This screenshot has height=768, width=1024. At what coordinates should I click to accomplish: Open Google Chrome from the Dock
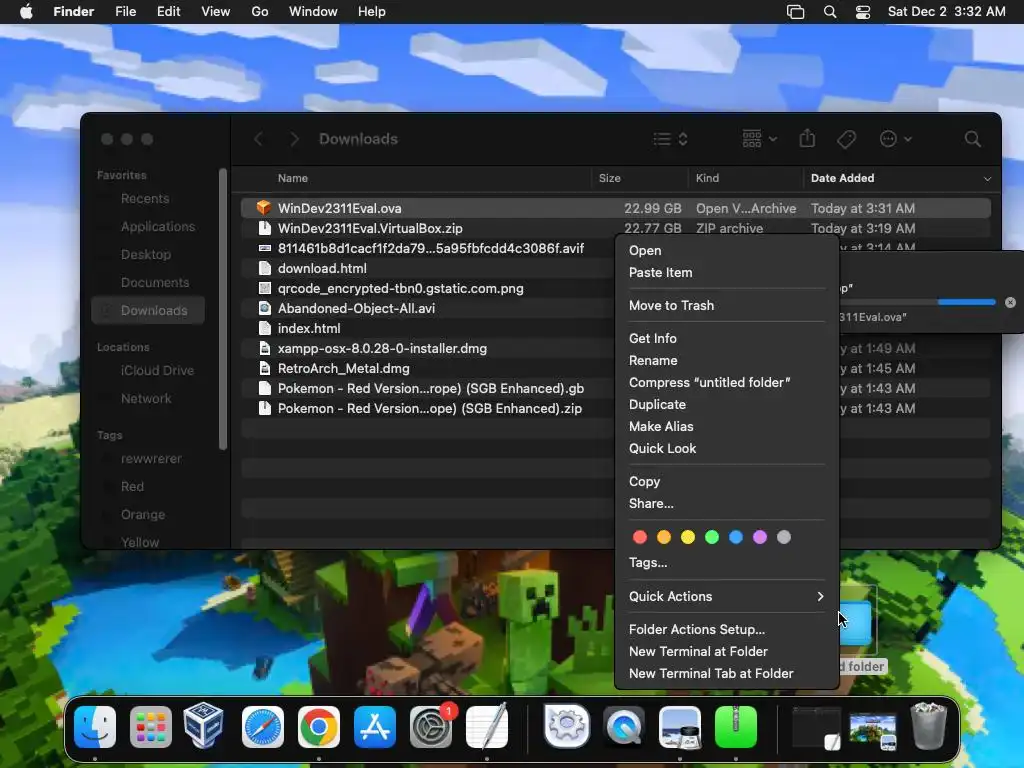coord(319,727)
